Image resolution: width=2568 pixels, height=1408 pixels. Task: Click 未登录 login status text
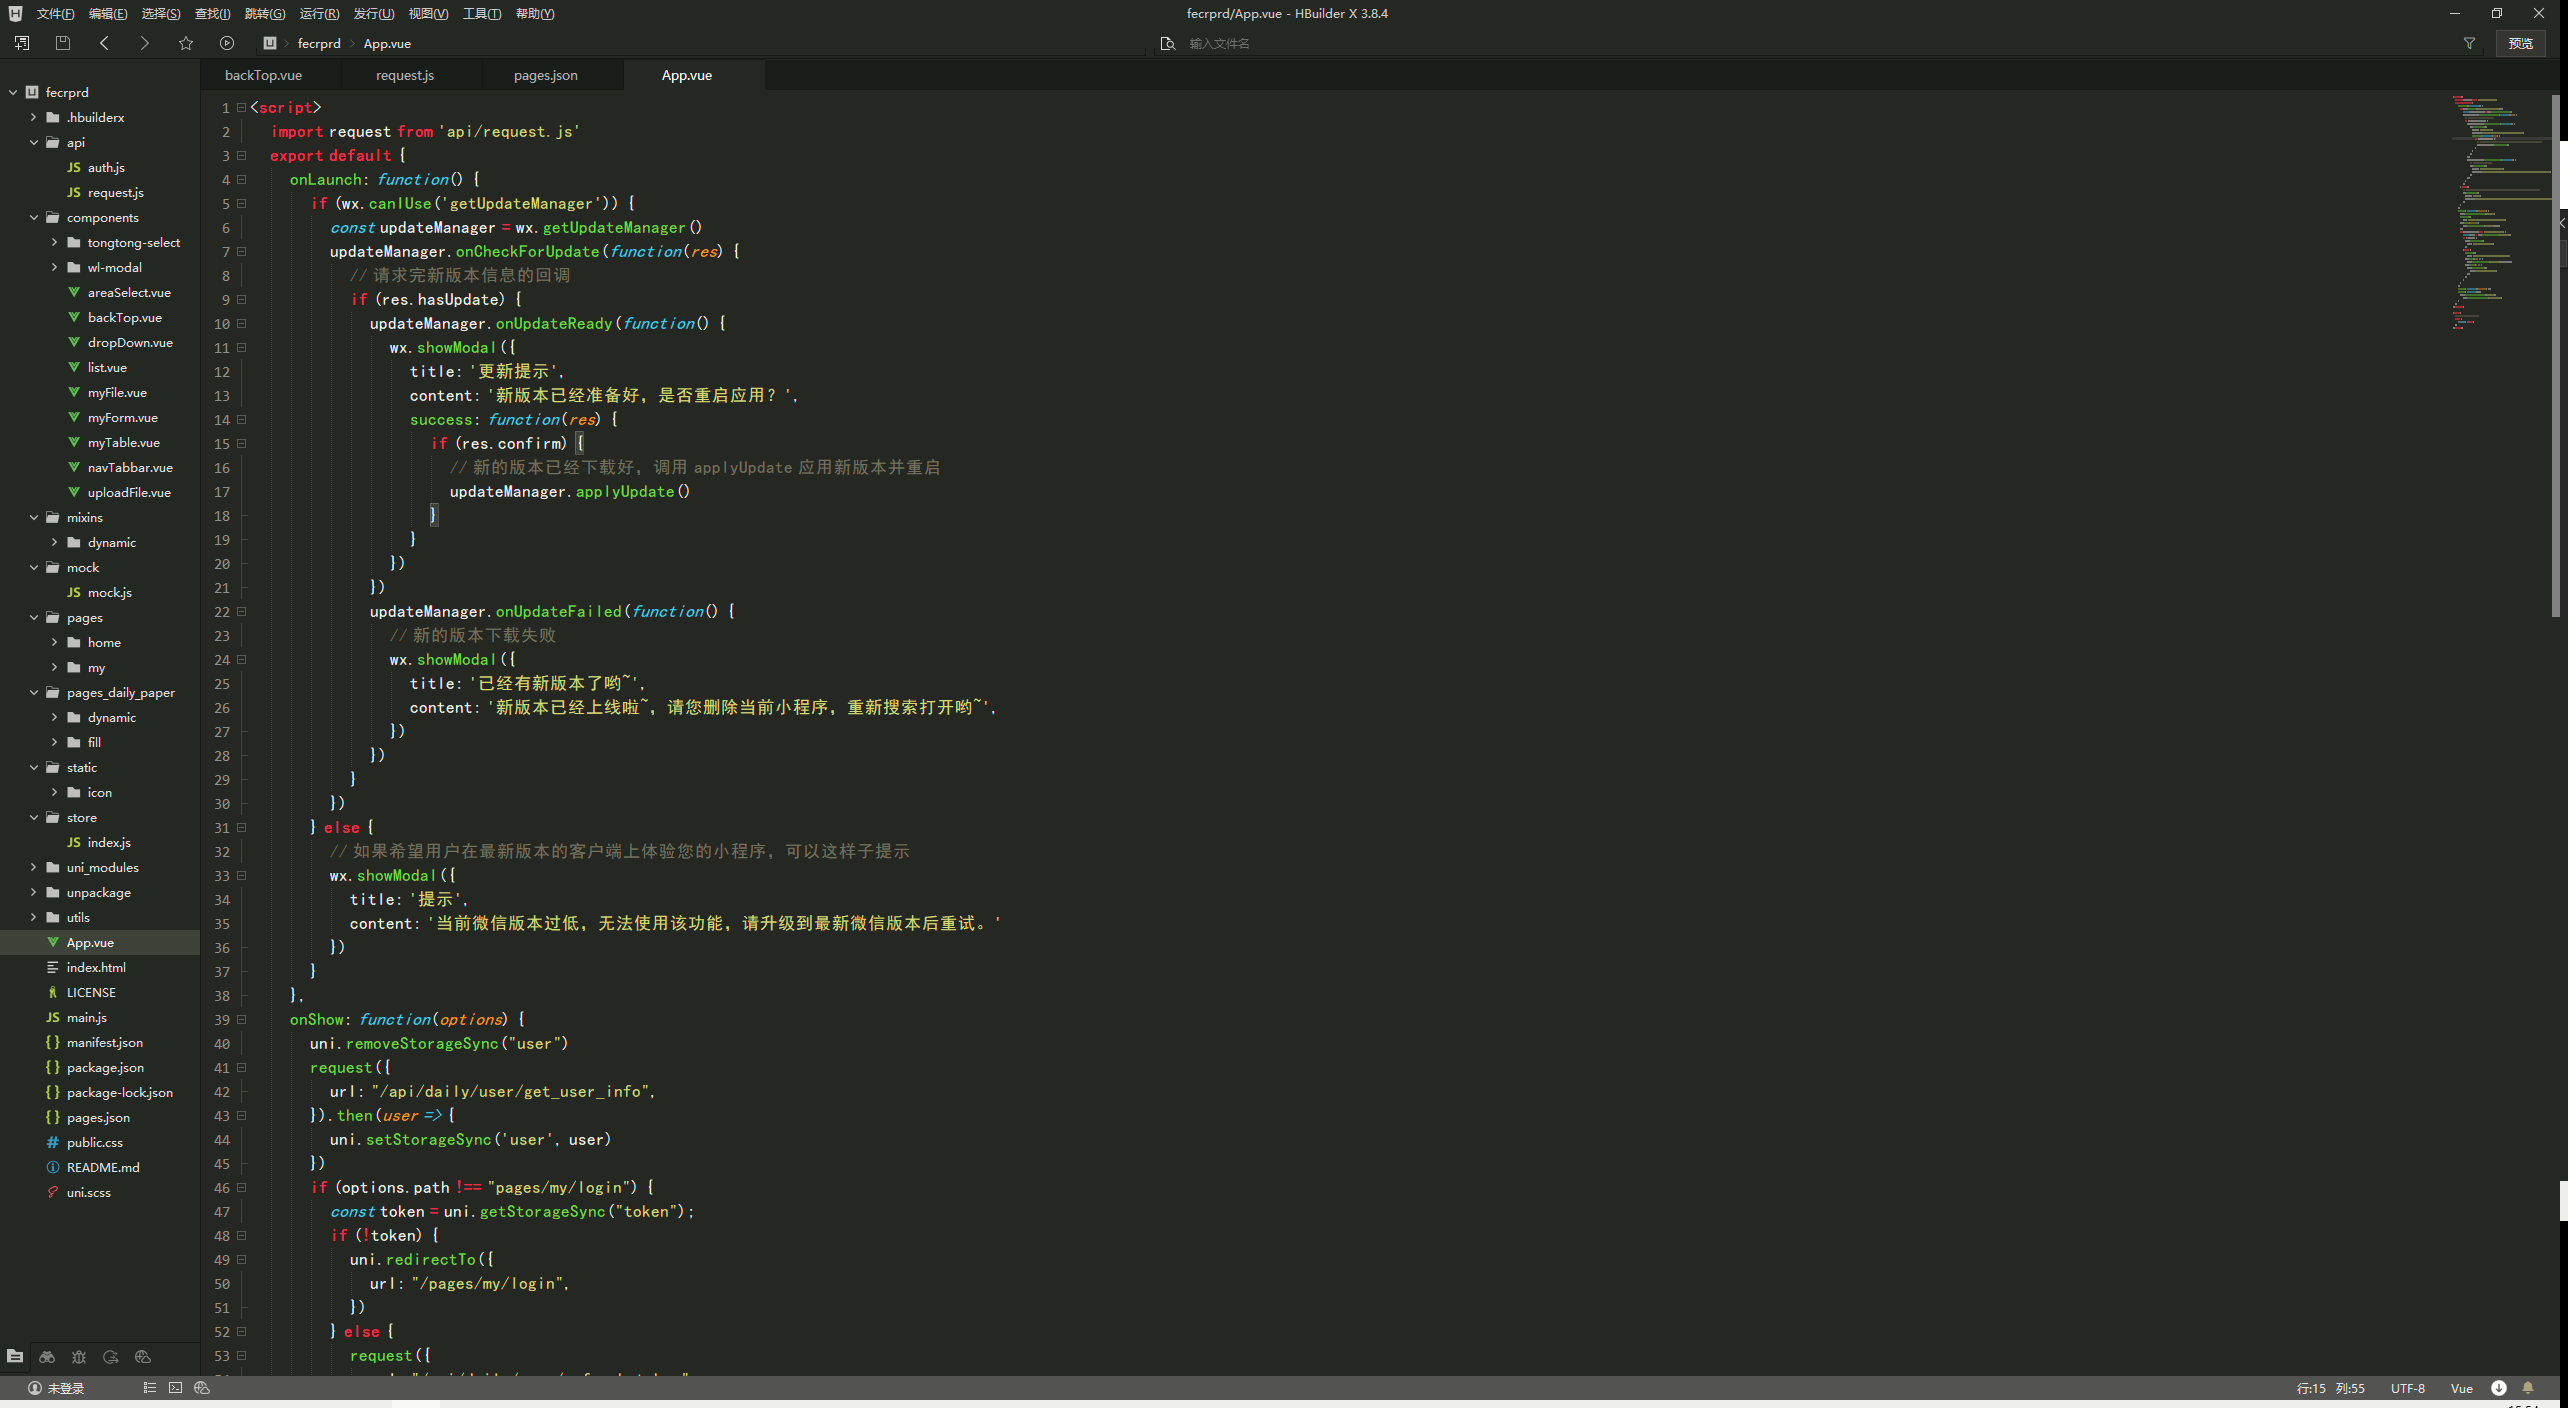click(x=66, y=1388)
